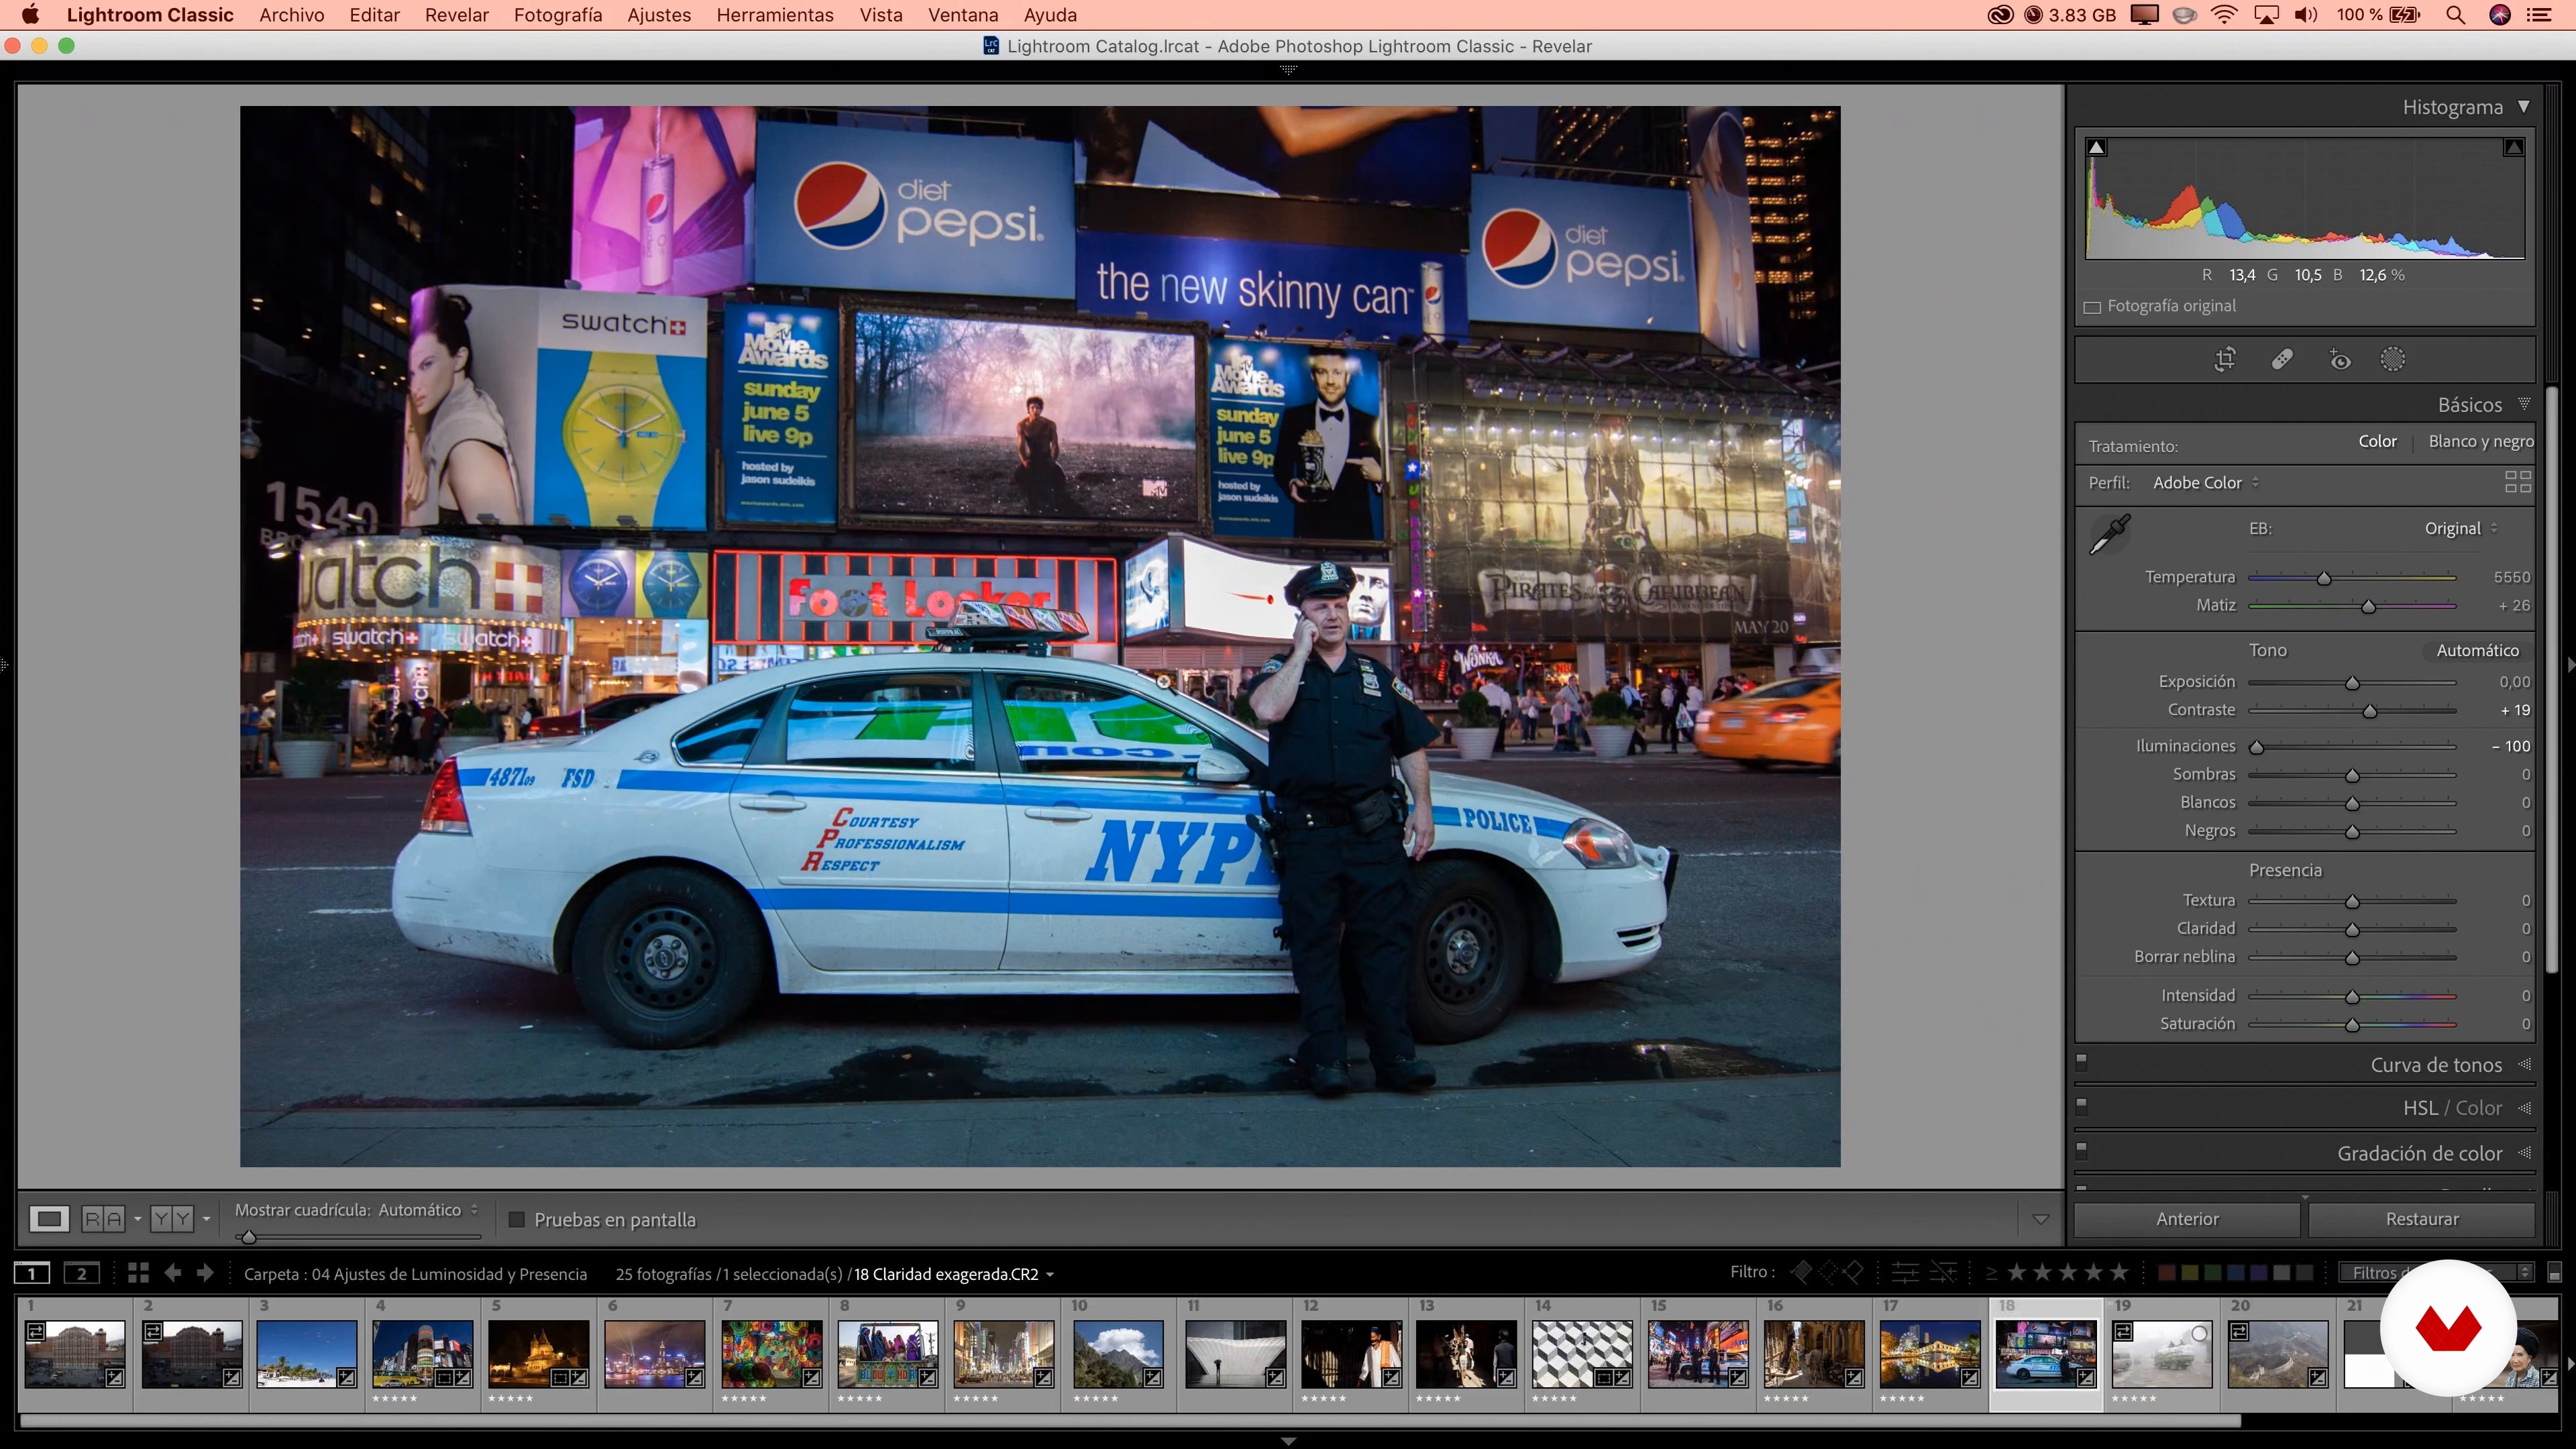Filter by edited photos sliders icon
This screenshot has width=2576, height=1449.
click(1905, 1272)
